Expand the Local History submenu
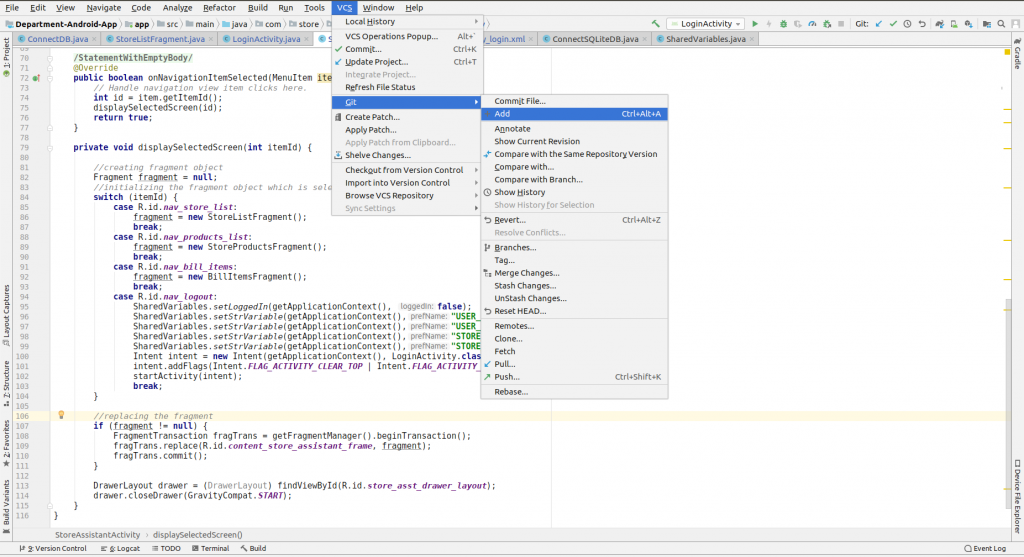 407,22
